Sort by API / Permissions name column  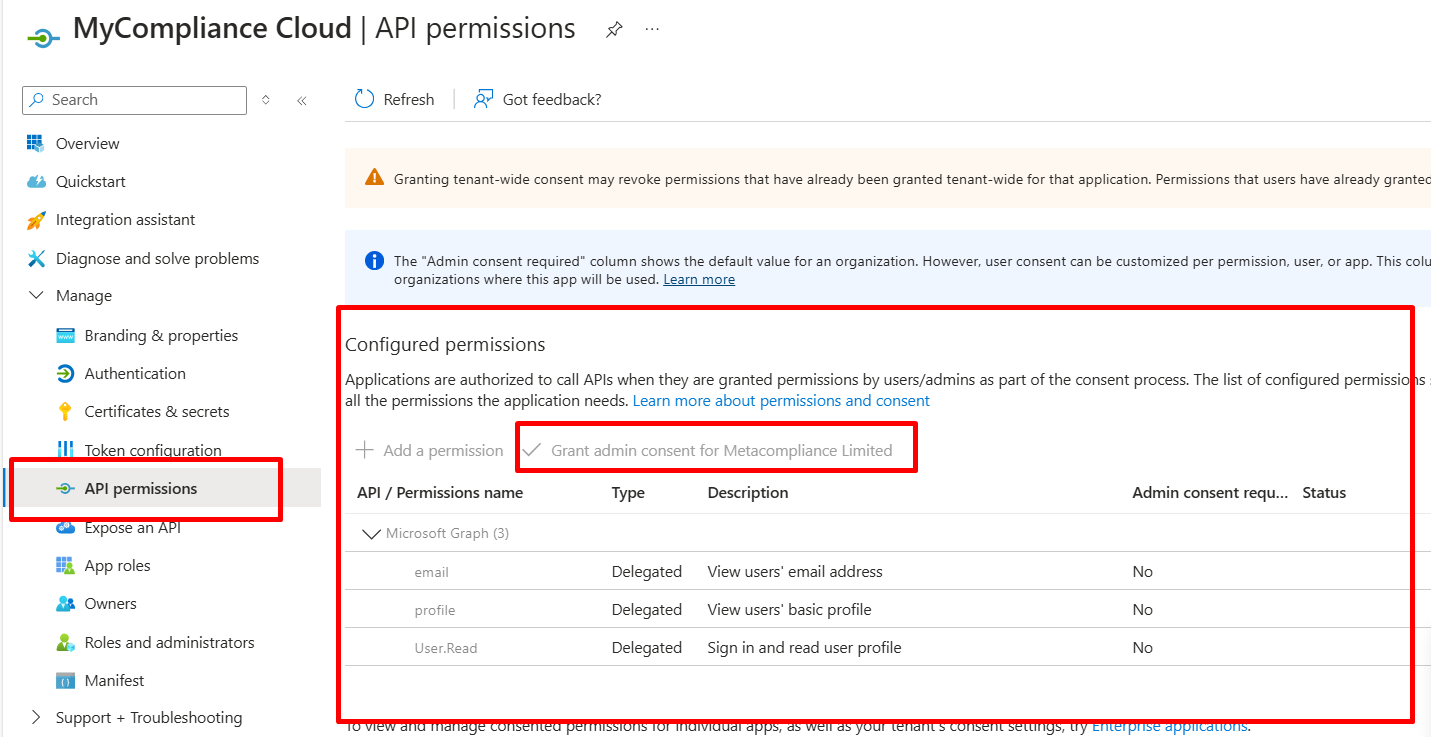tap(440, 492)
